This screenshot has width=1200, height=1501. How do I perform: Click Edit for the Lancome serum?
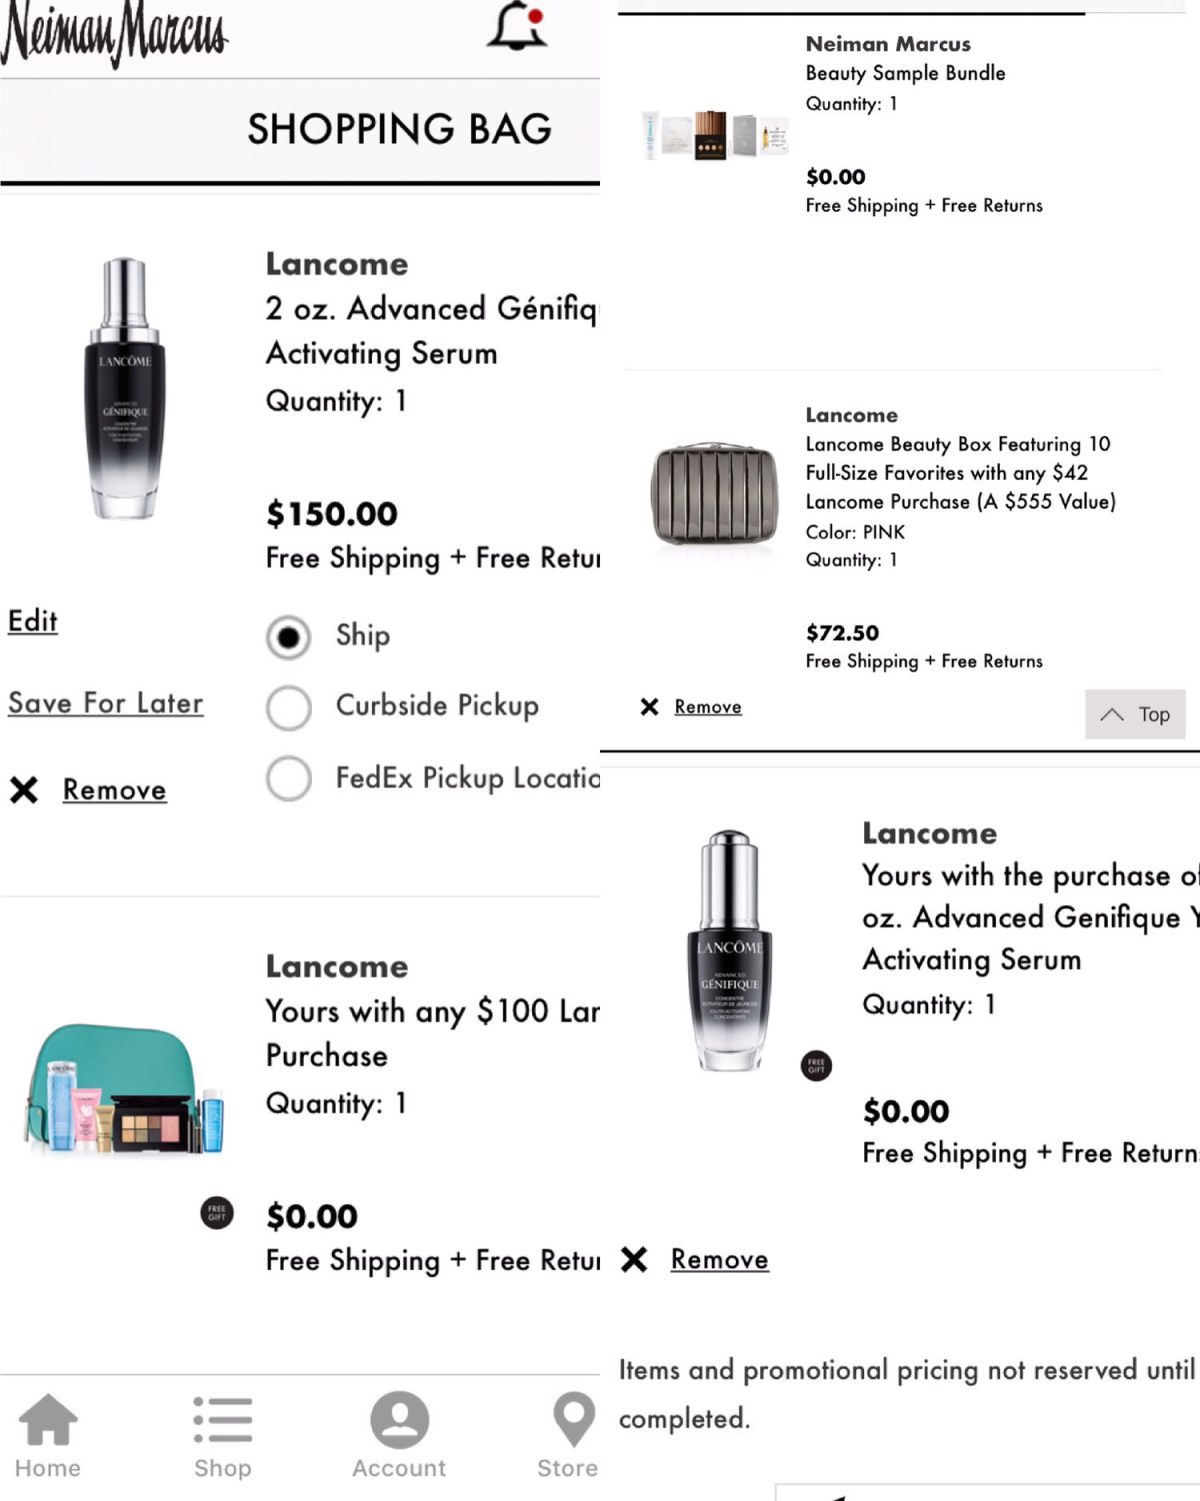(x=33, y=621)
